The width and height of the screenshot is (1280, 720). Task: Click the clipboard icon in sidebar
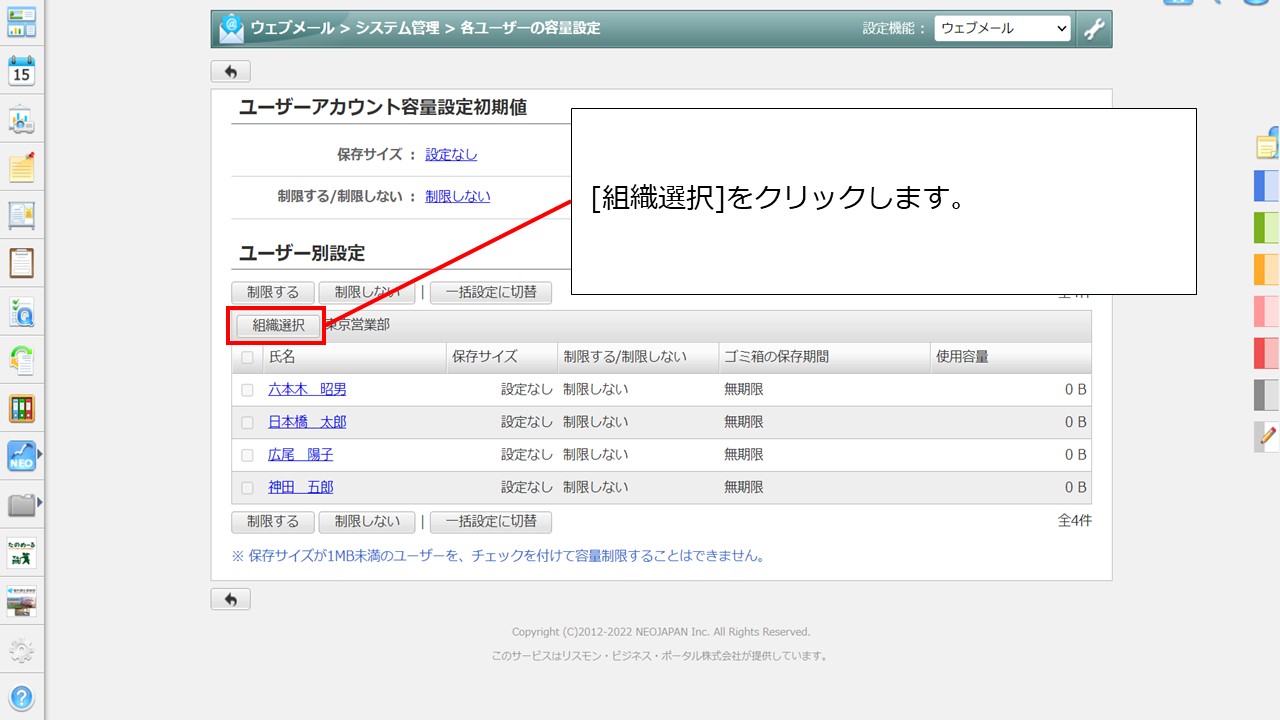21,263
